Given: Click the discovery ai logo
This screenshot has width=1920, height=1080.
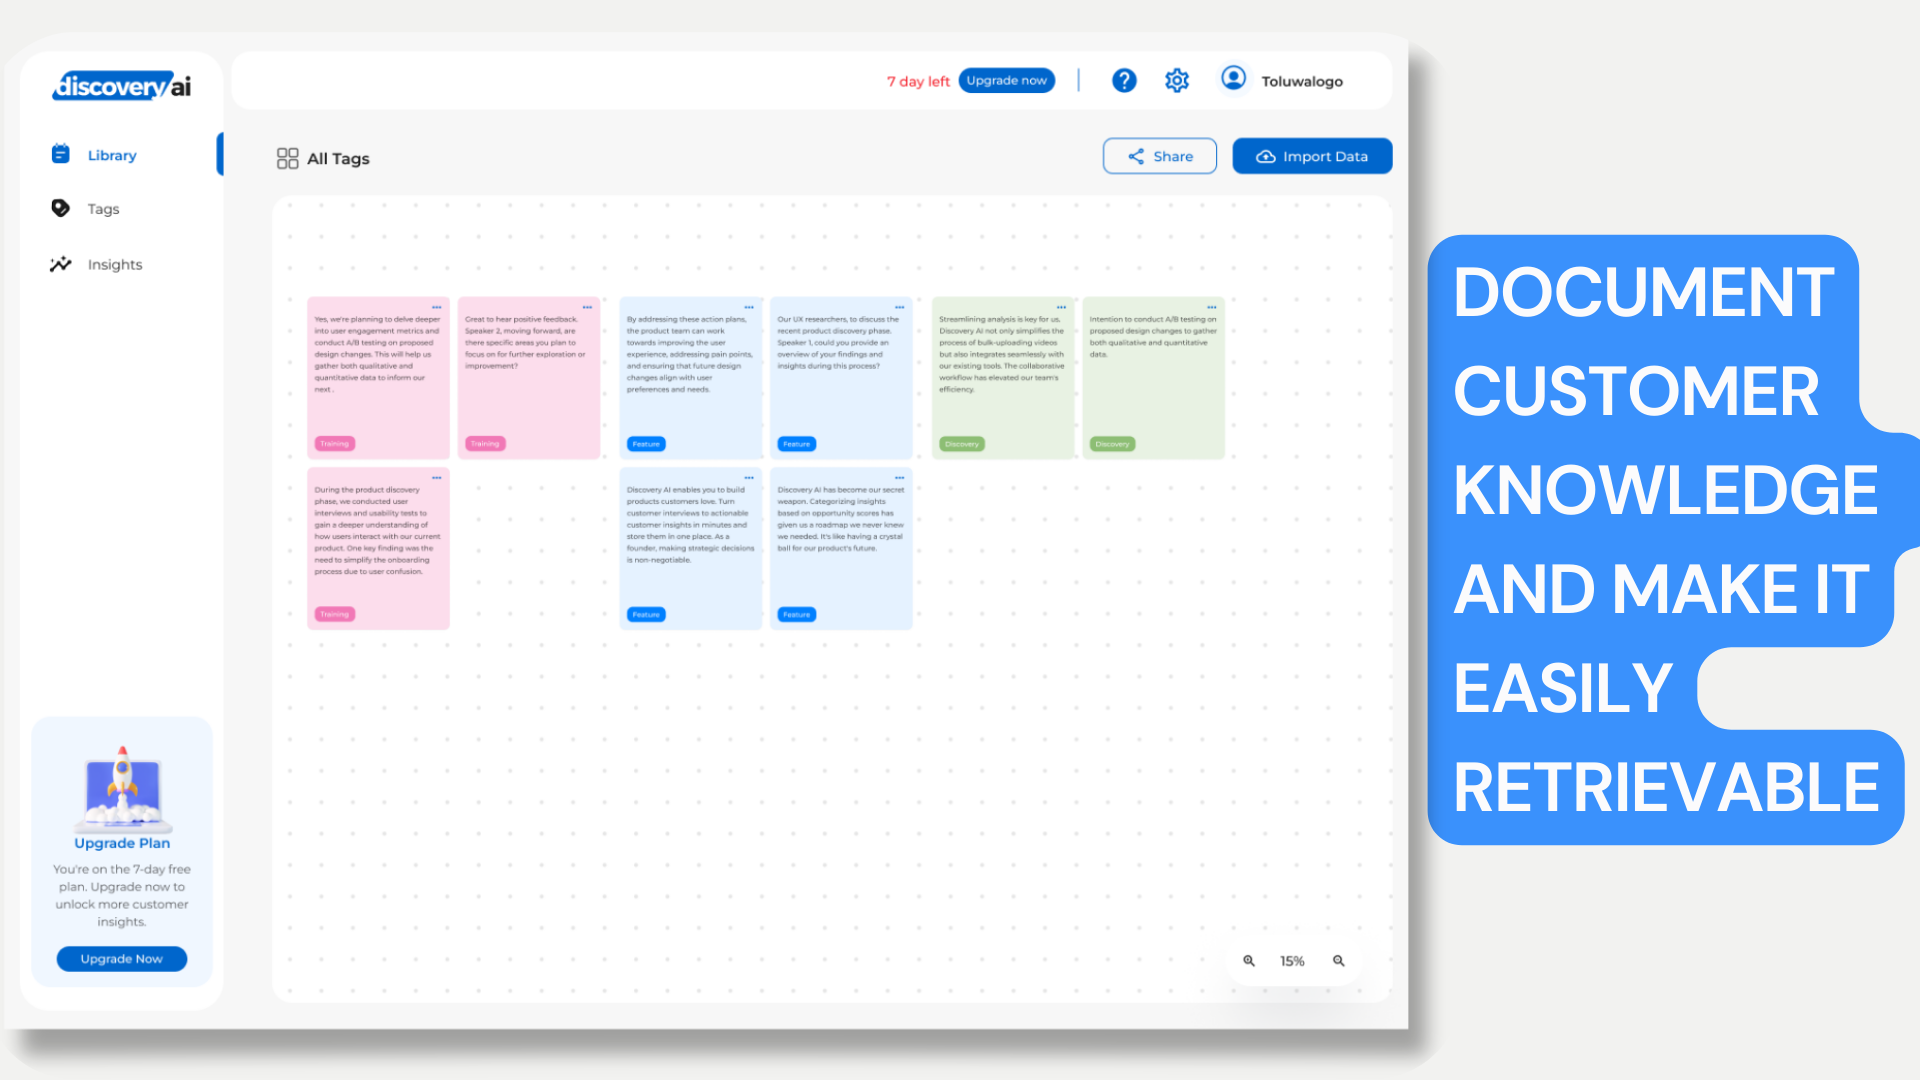Looking at the screenshot, I should (121, 86).
